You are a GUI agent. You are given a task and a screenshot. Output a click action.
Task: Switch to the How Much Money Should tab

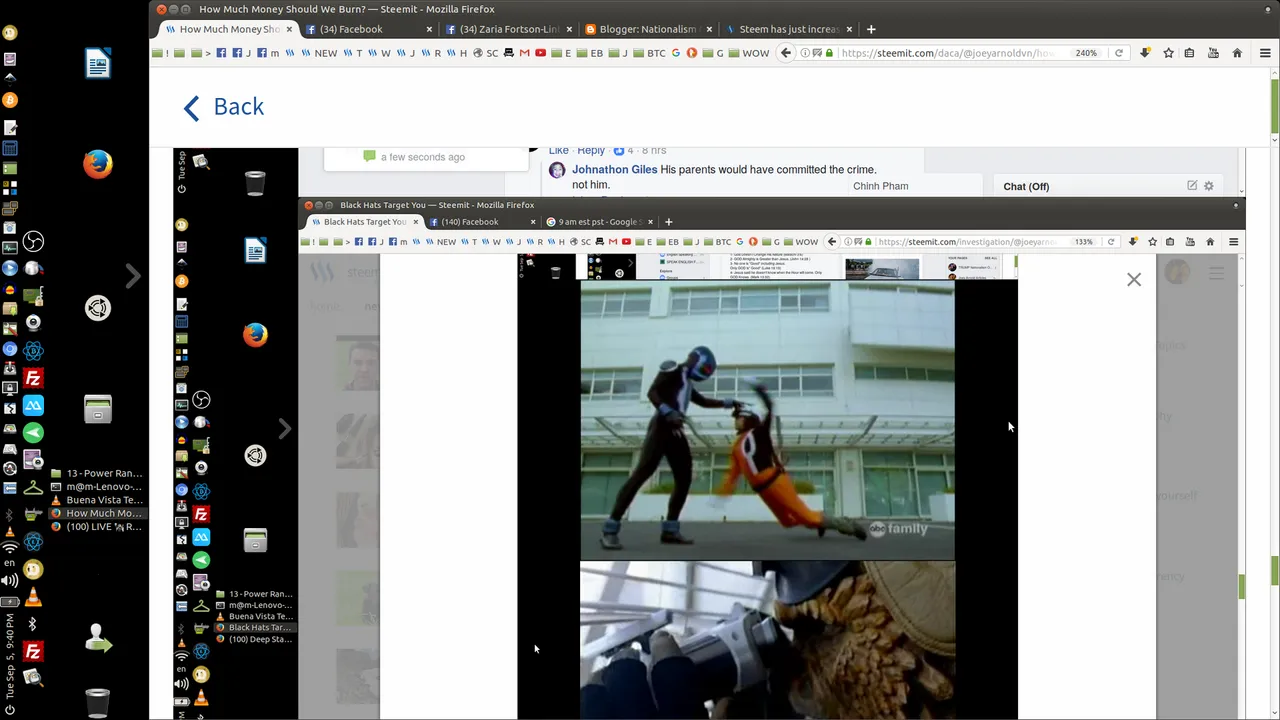coord(228,29)
